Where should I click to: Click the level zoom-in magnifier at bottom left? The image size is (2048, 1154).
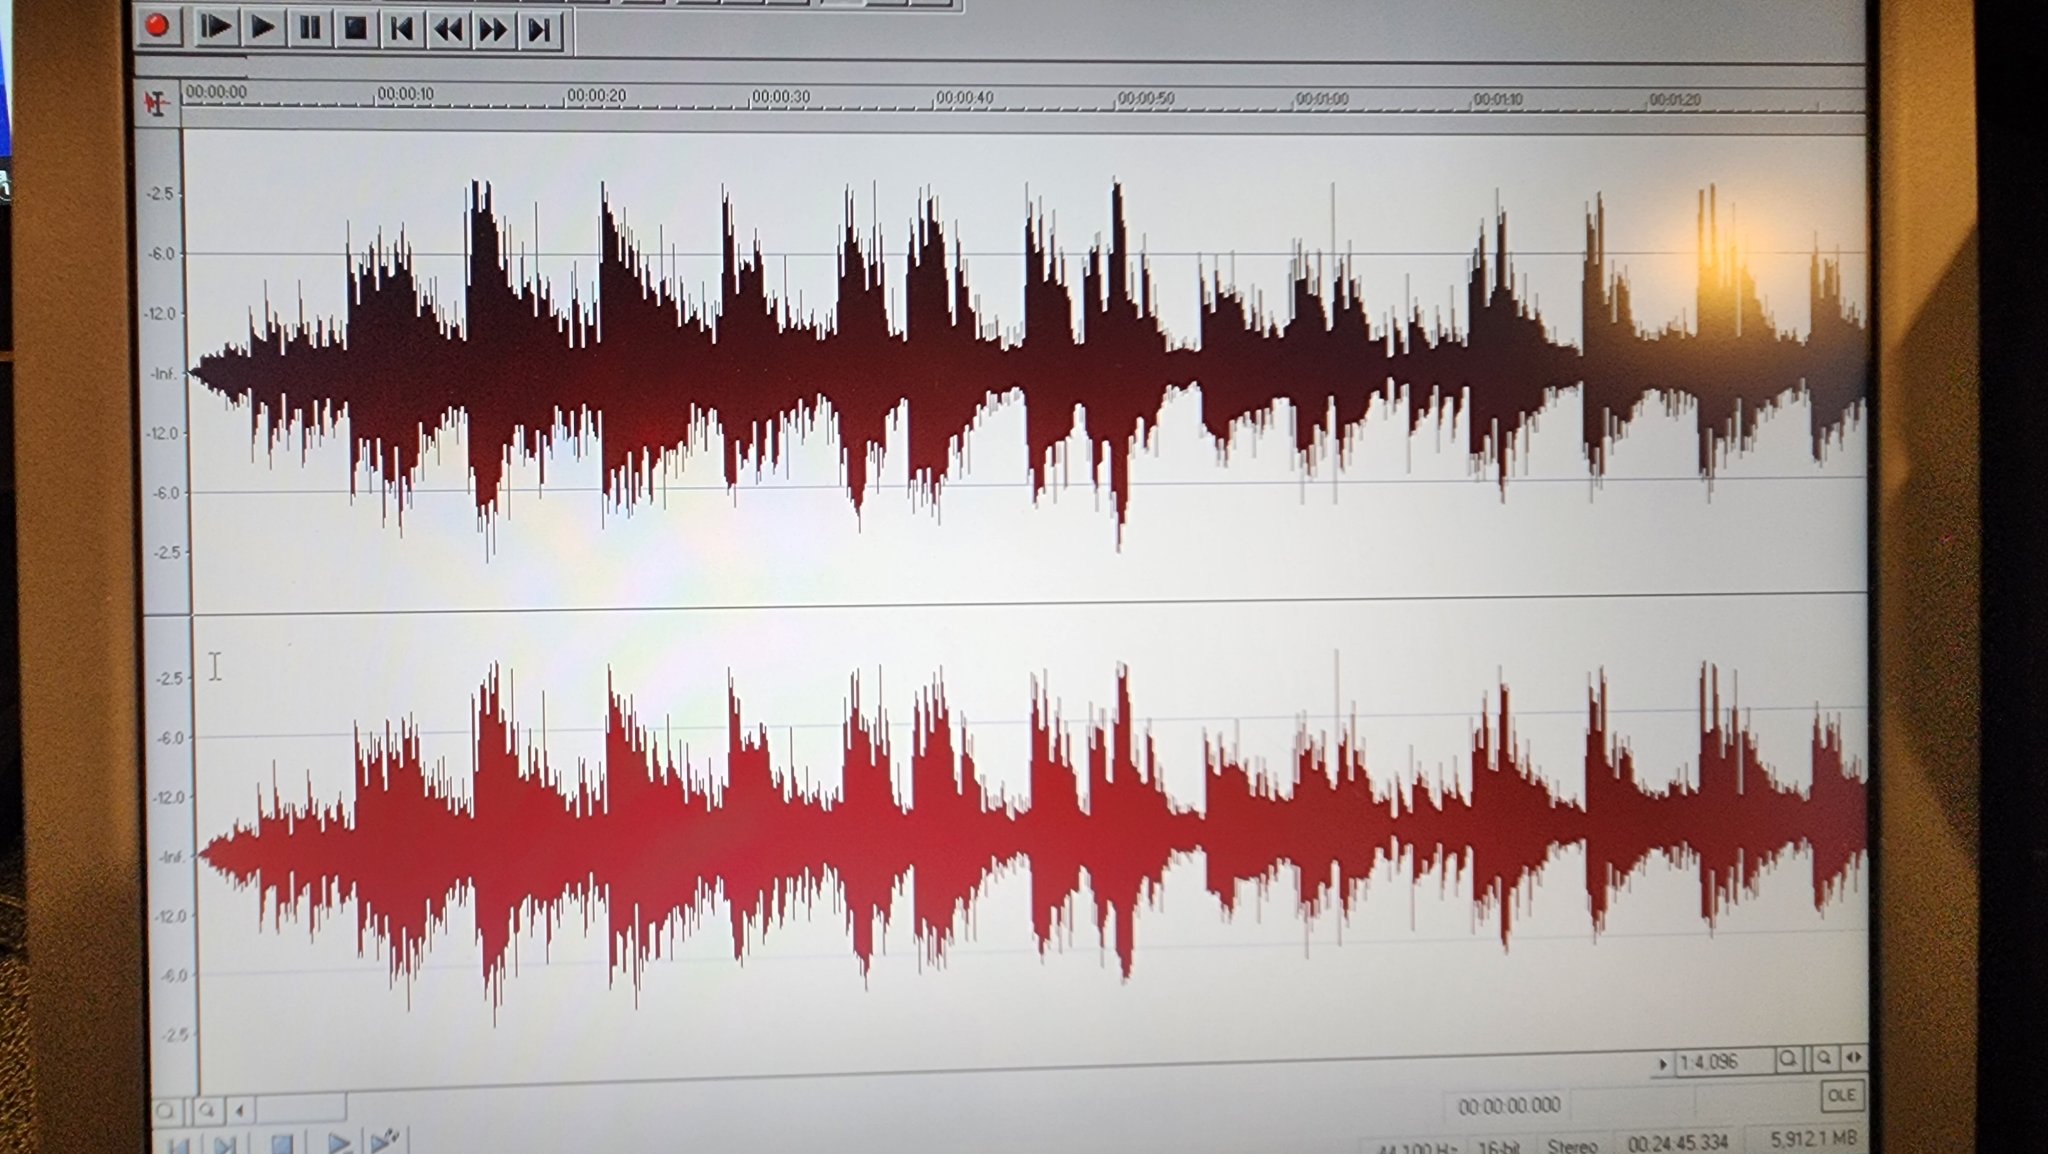click(x=206, y=1110)
